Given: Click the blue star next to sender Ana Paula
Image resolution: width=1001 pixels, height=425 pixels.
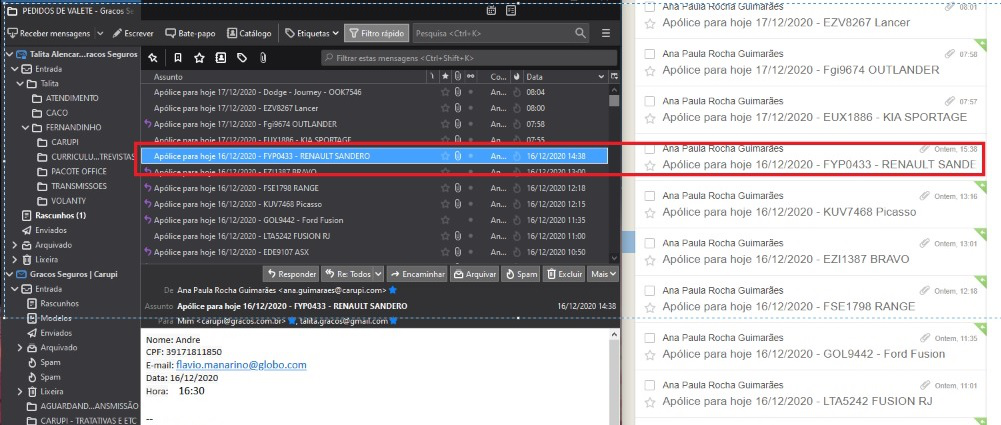Looking at the screenshot, I should (x=393, y=290).
